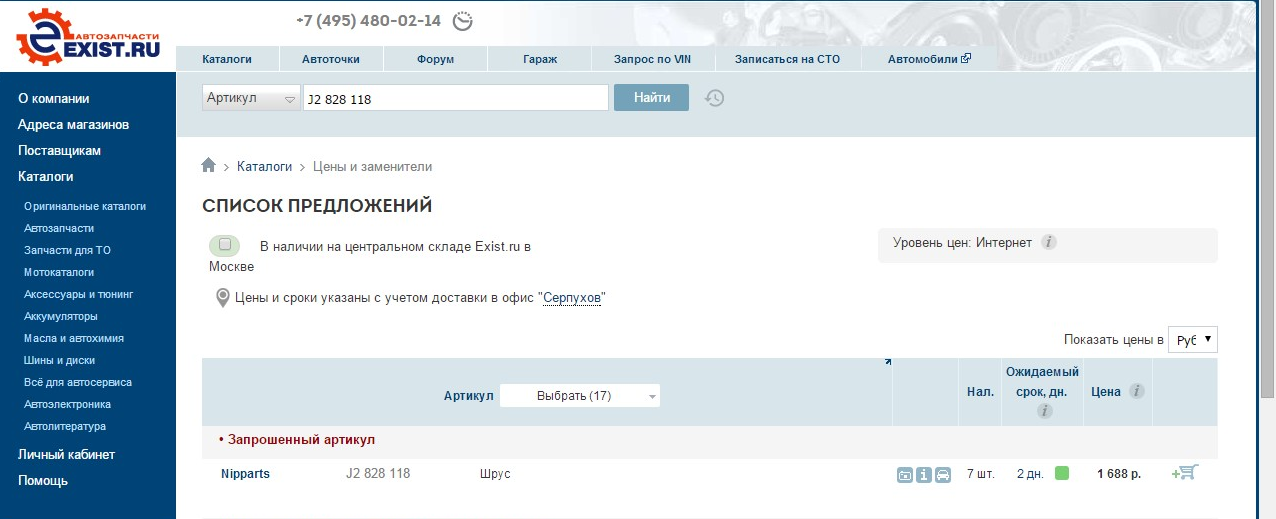Open the Гараж menu item
Viewport: 1276px width, 519px height.
coord(540,59)
